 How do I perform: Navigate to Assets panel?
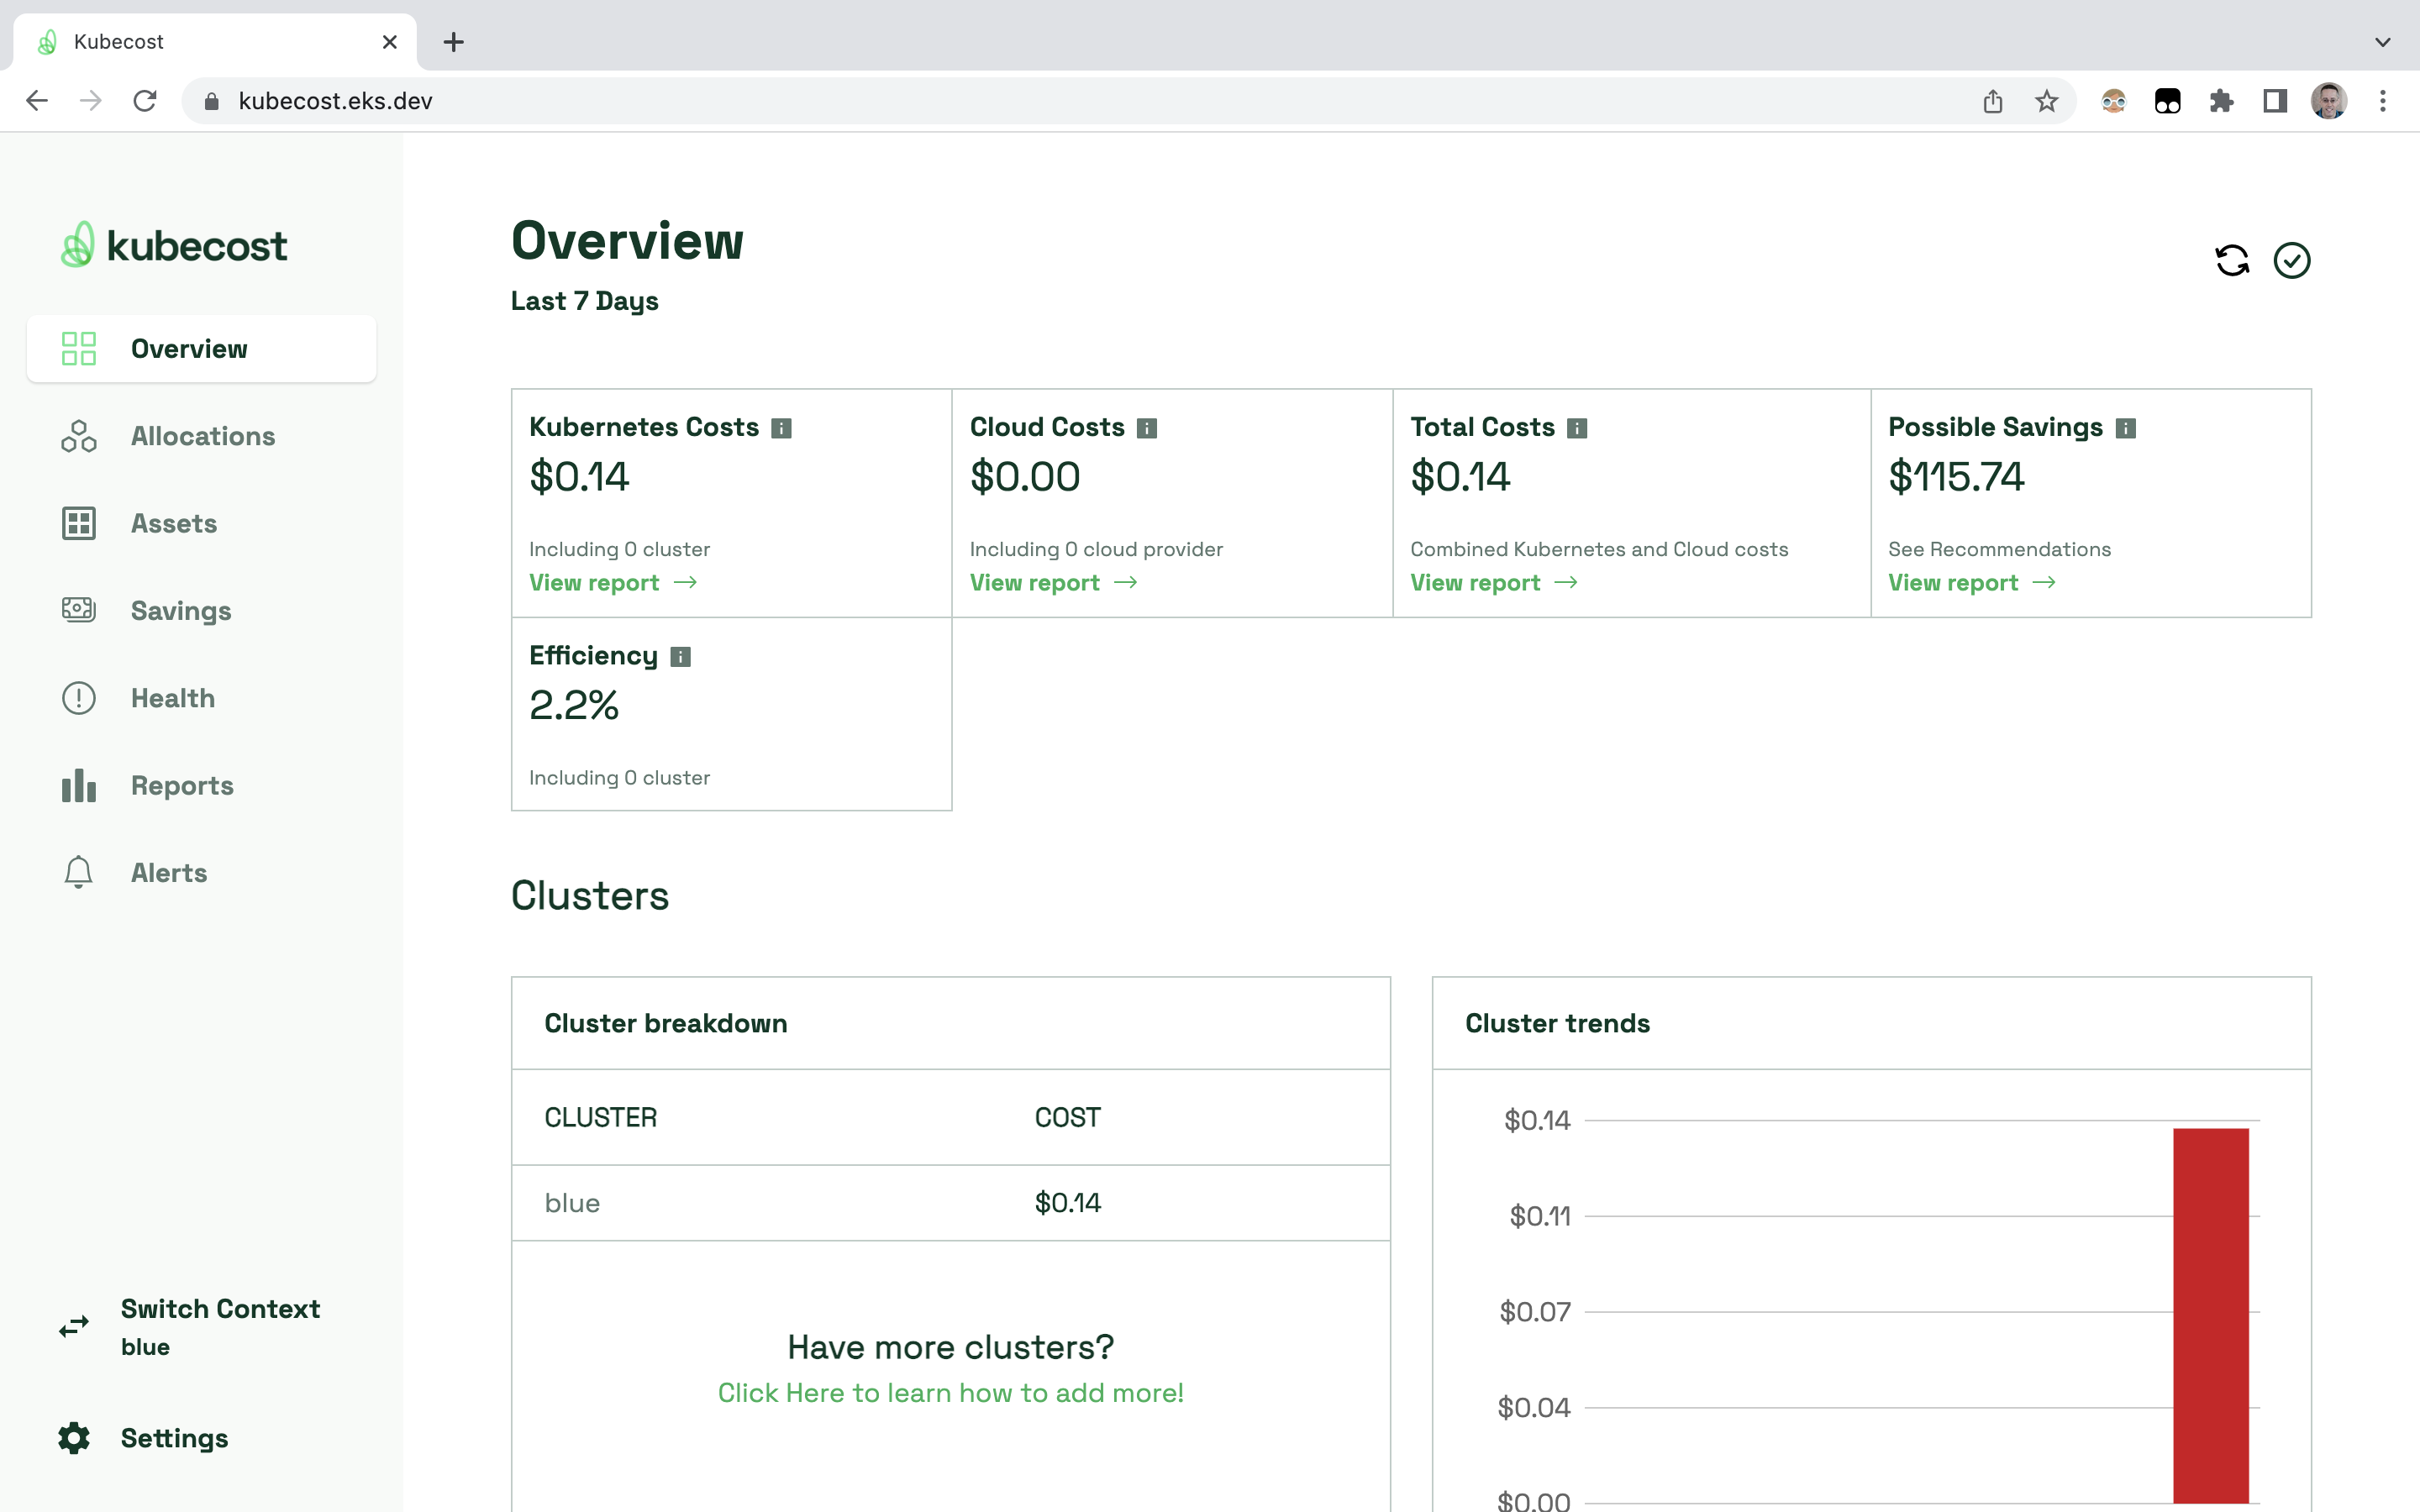tap(174, 522)
